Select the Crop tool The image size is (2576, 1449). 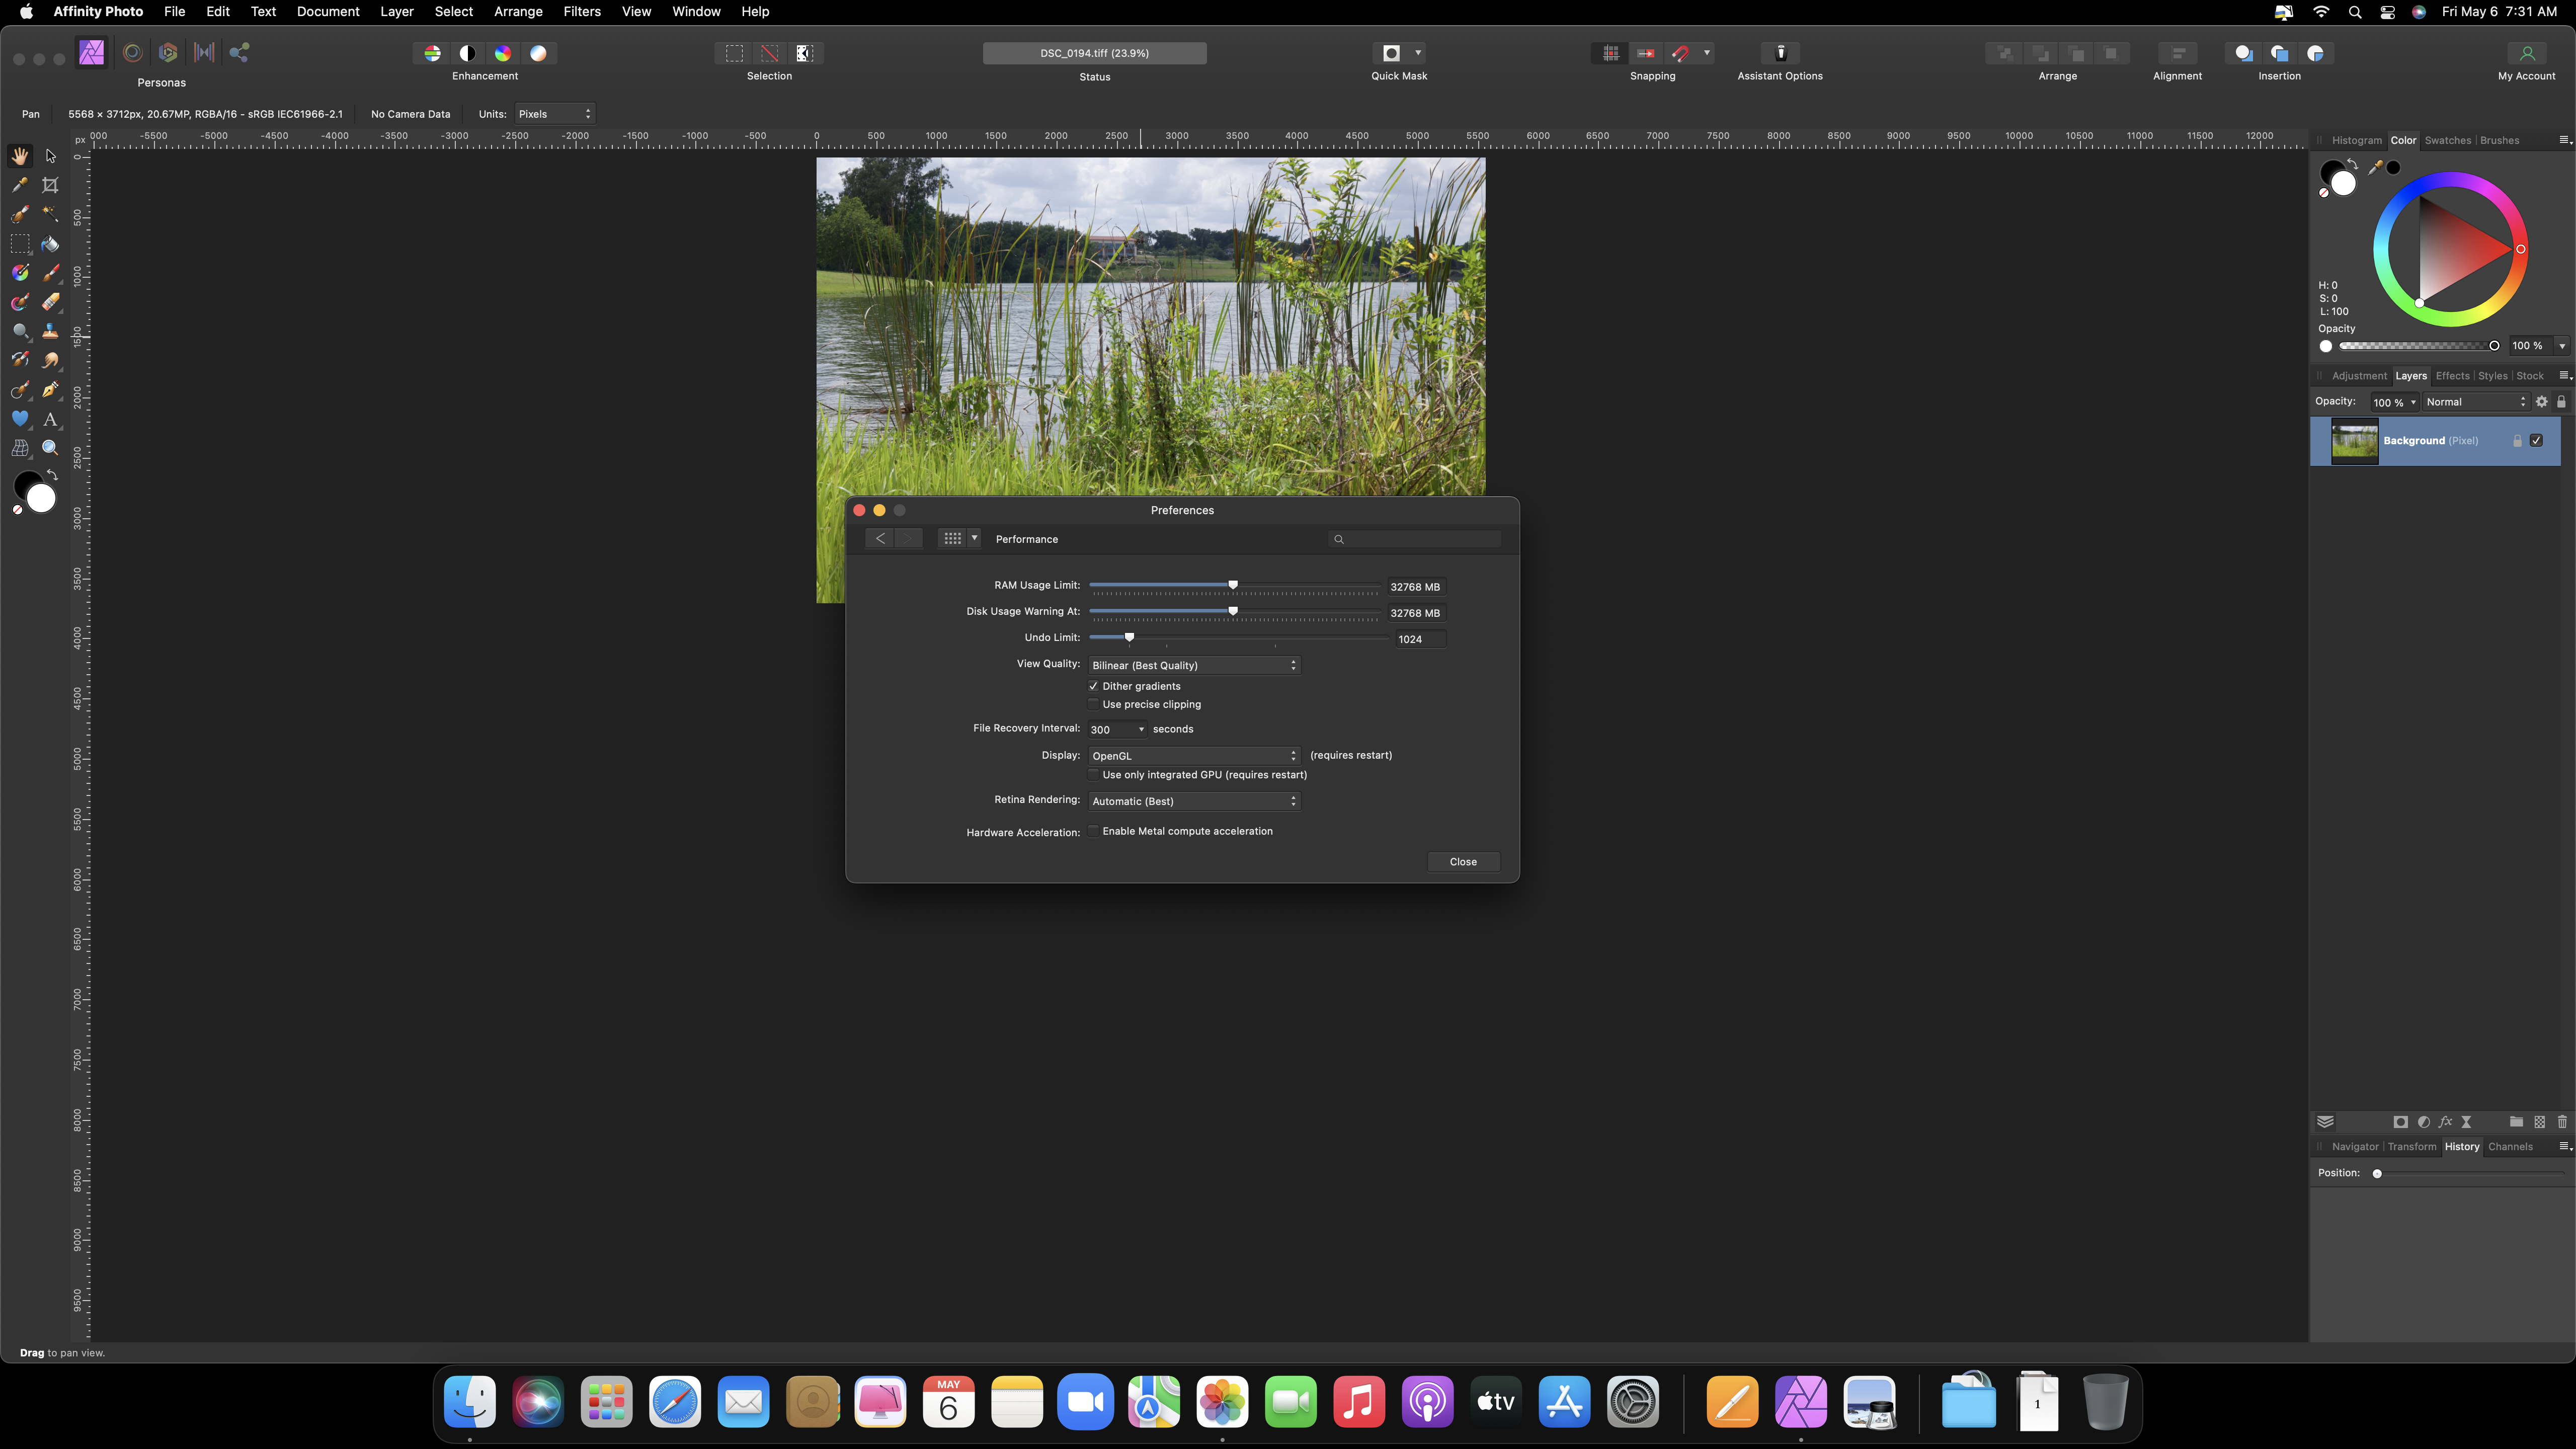click(x=50, y=185)
